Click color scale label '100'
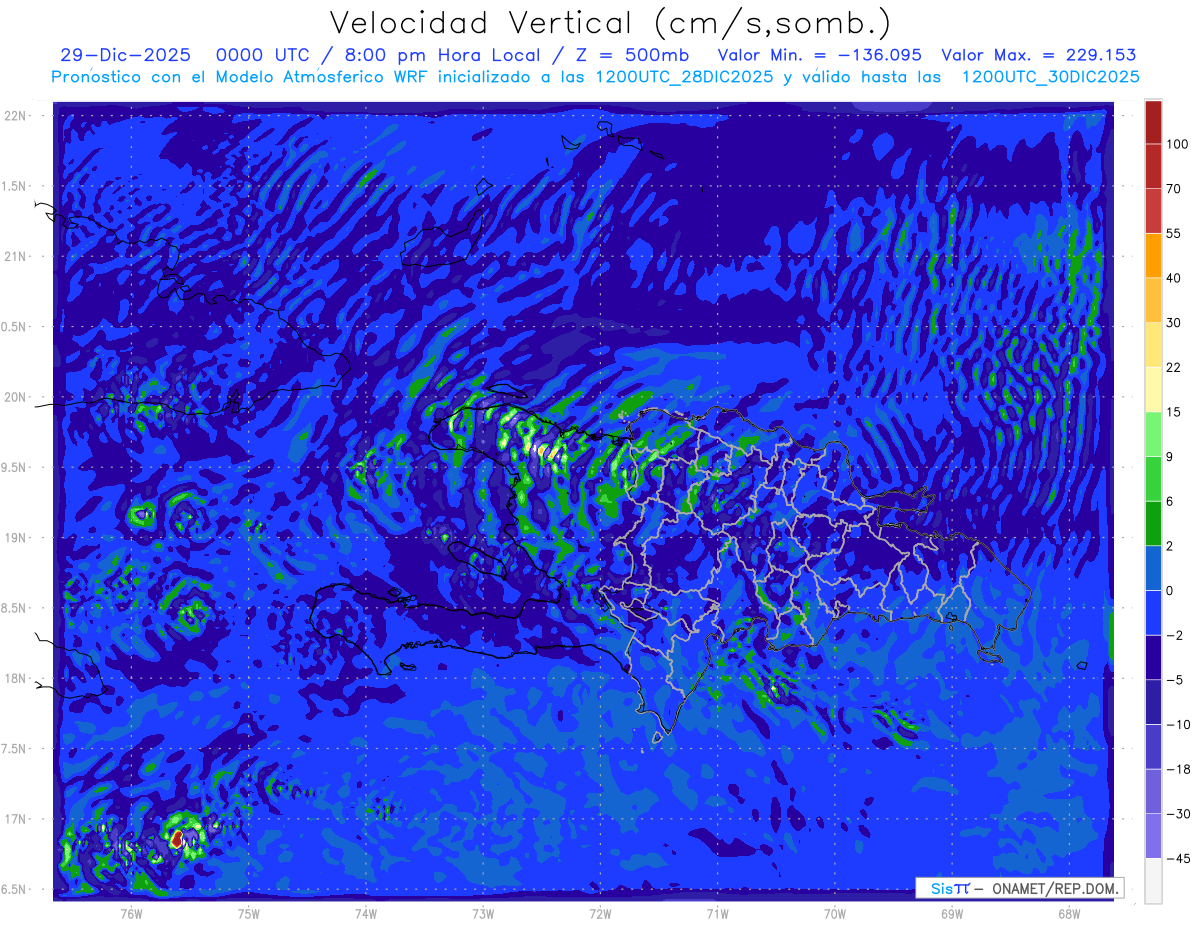This screenshot has height=927, width=1200. 1177,144
